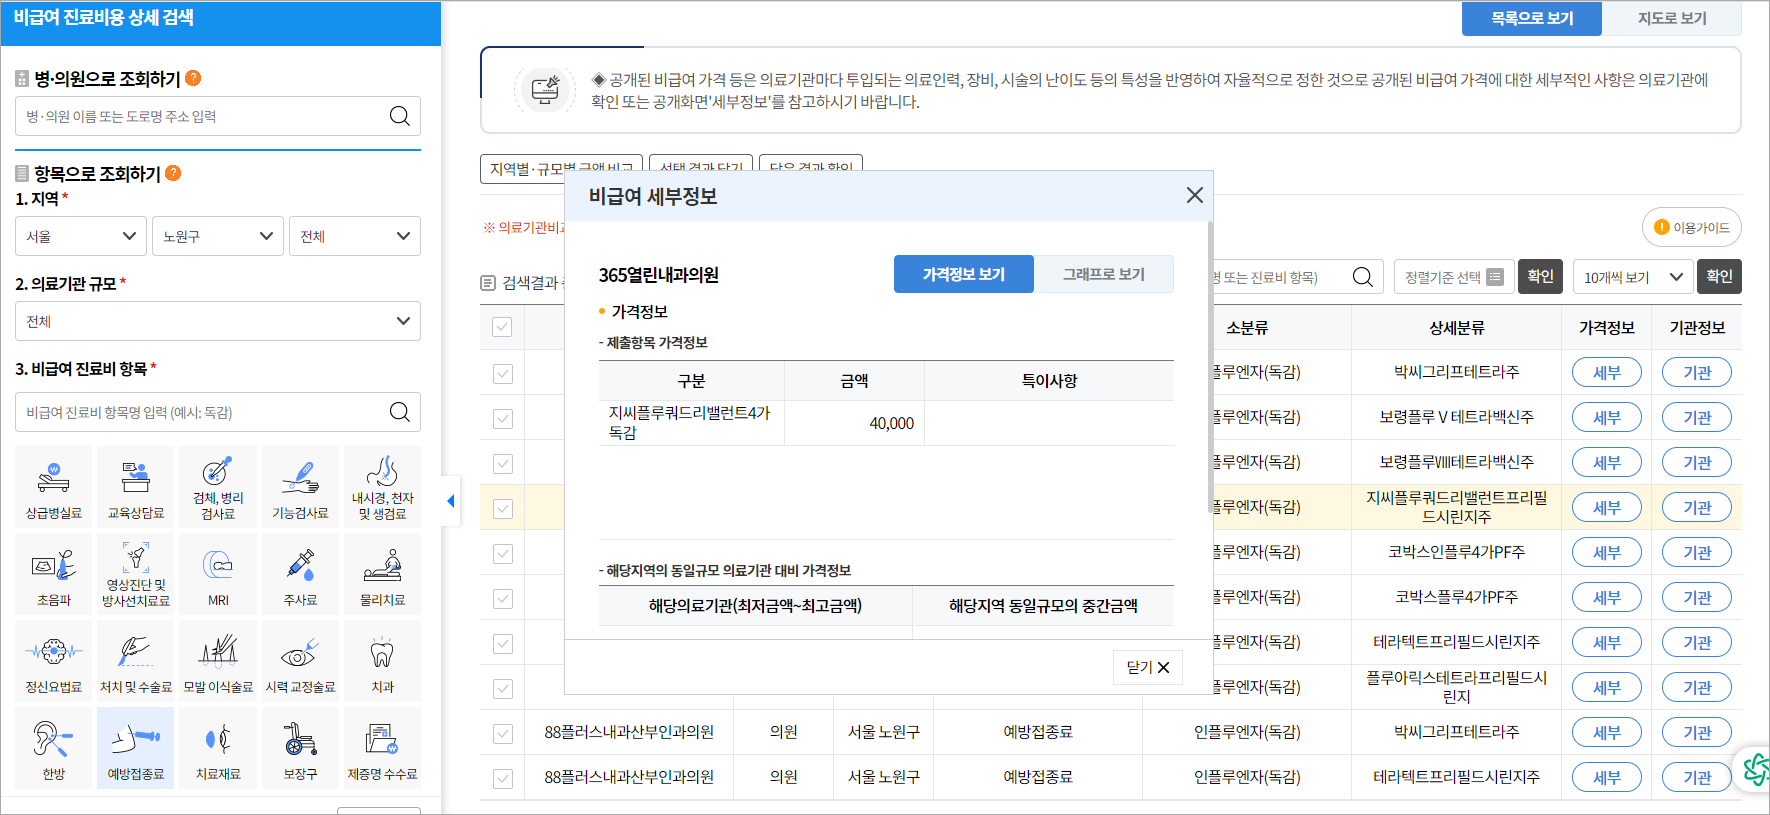Select the 한방 category icon
Screen dimensions: 1770x815
tap(54, 748)
